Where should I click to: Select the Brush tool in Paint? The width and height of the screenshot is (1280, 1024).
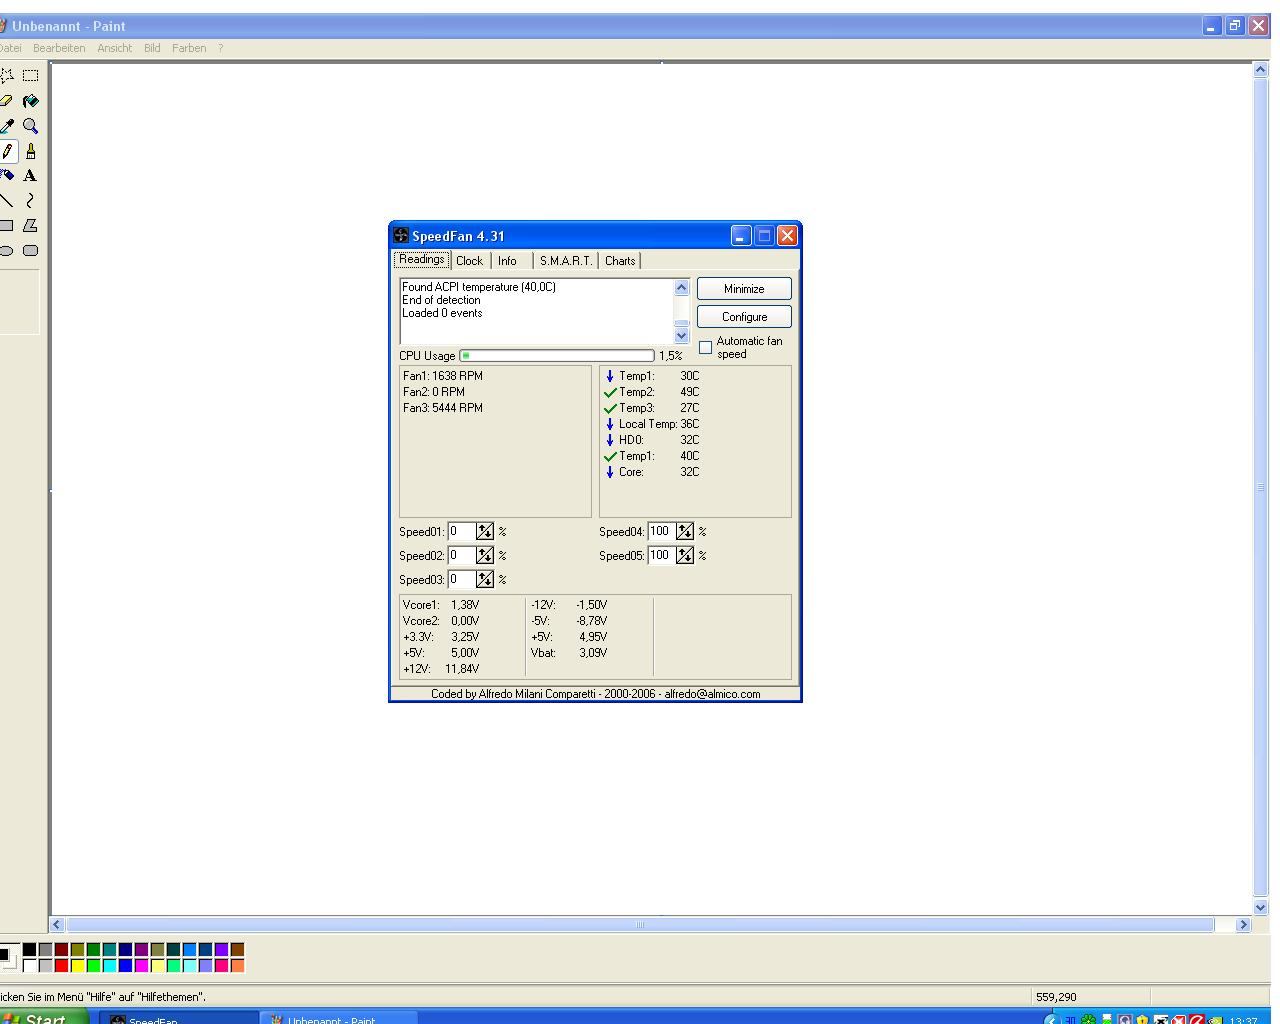[31, 151]
